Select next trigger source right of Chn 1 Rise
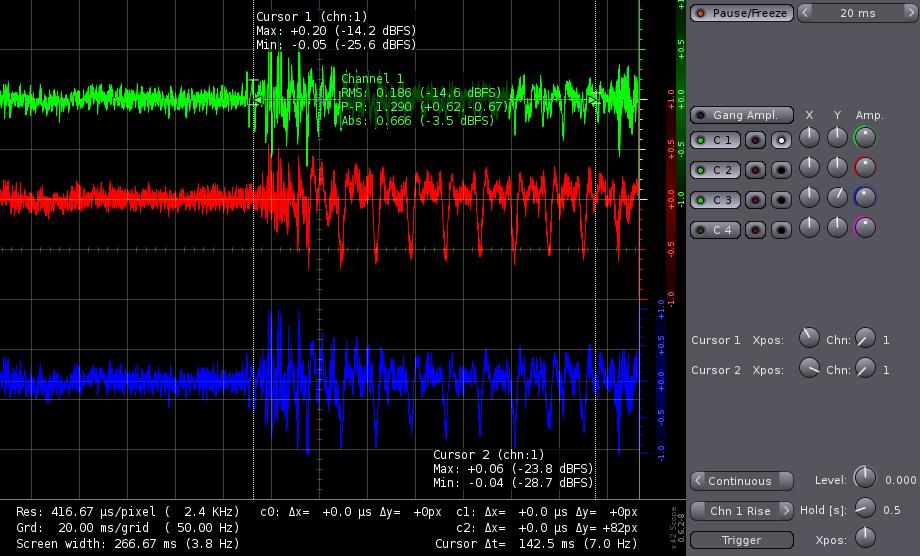The width and height of the screenshot is (920, 556). pos(786,510)
